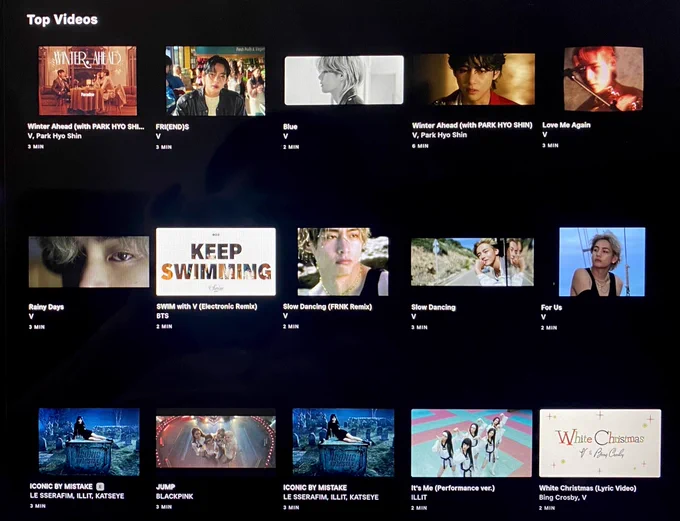Viewport: 680px width, 521px height.
Task: Open artist BTS under SWIM with V
Action: 163,316
